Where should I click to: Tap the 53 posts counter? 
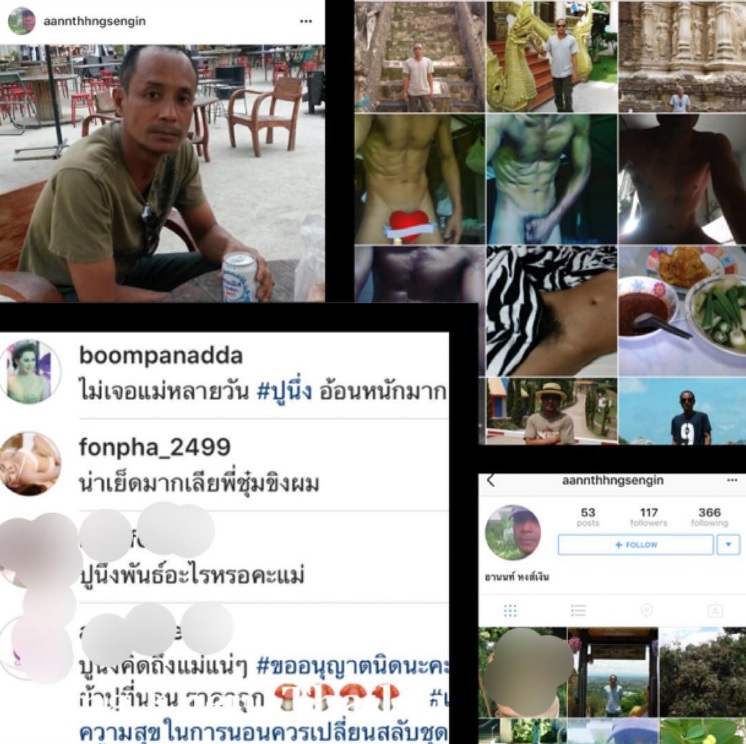pyautogui.click(x=588, y=517)
